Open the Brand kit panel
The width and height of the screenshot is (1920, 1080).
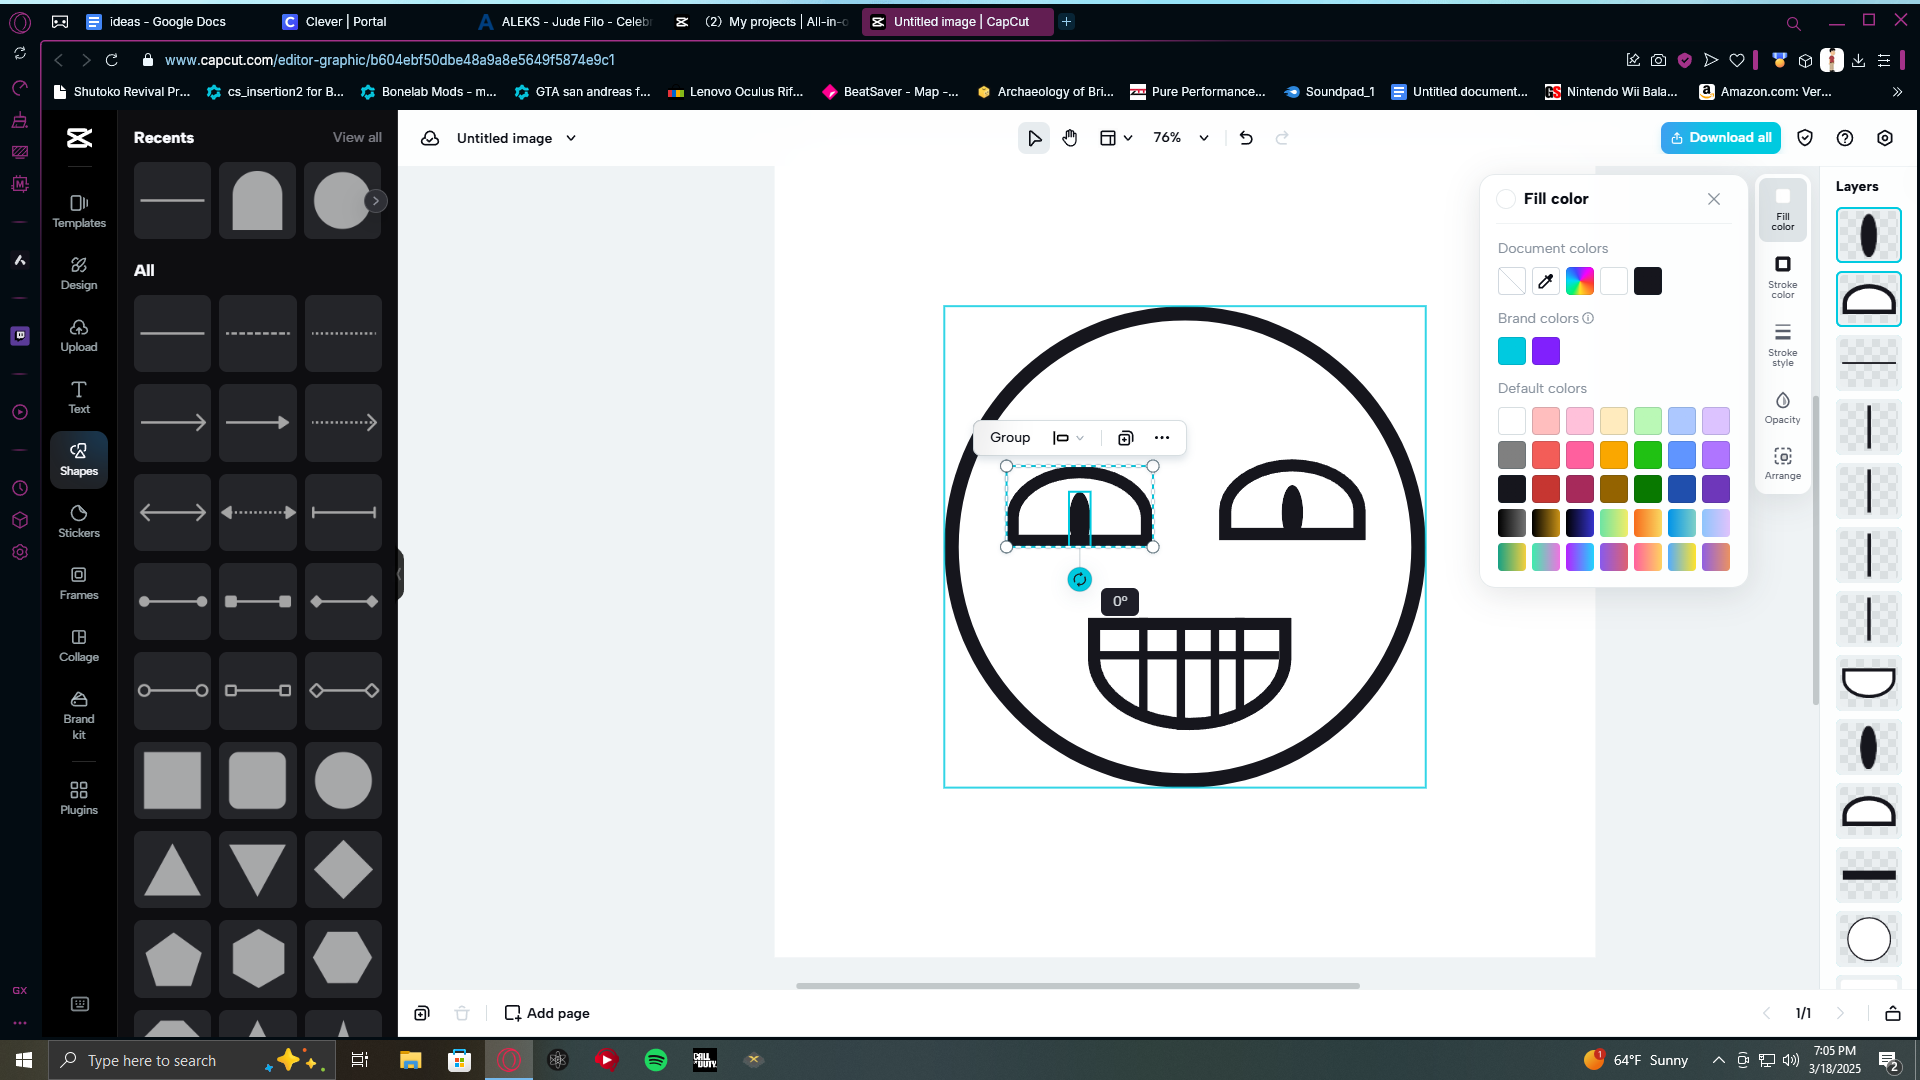tap(79, 714)
